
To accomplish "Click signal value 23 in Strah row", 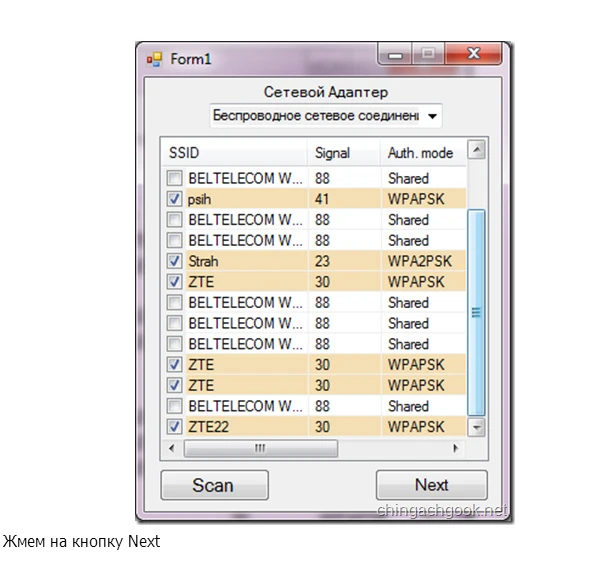I will pos(322,261).
